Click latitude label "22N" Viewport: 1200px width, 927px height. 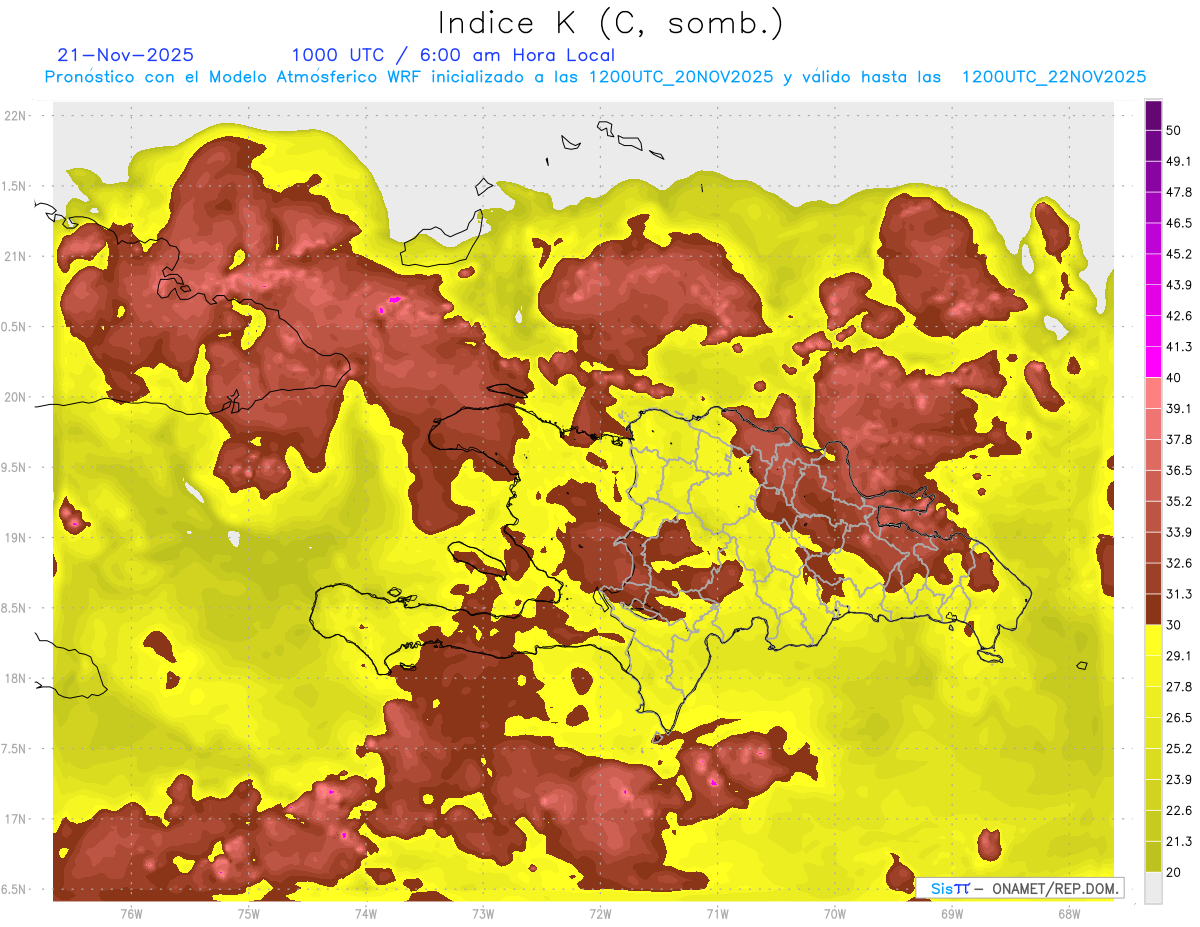click(17, 116)
